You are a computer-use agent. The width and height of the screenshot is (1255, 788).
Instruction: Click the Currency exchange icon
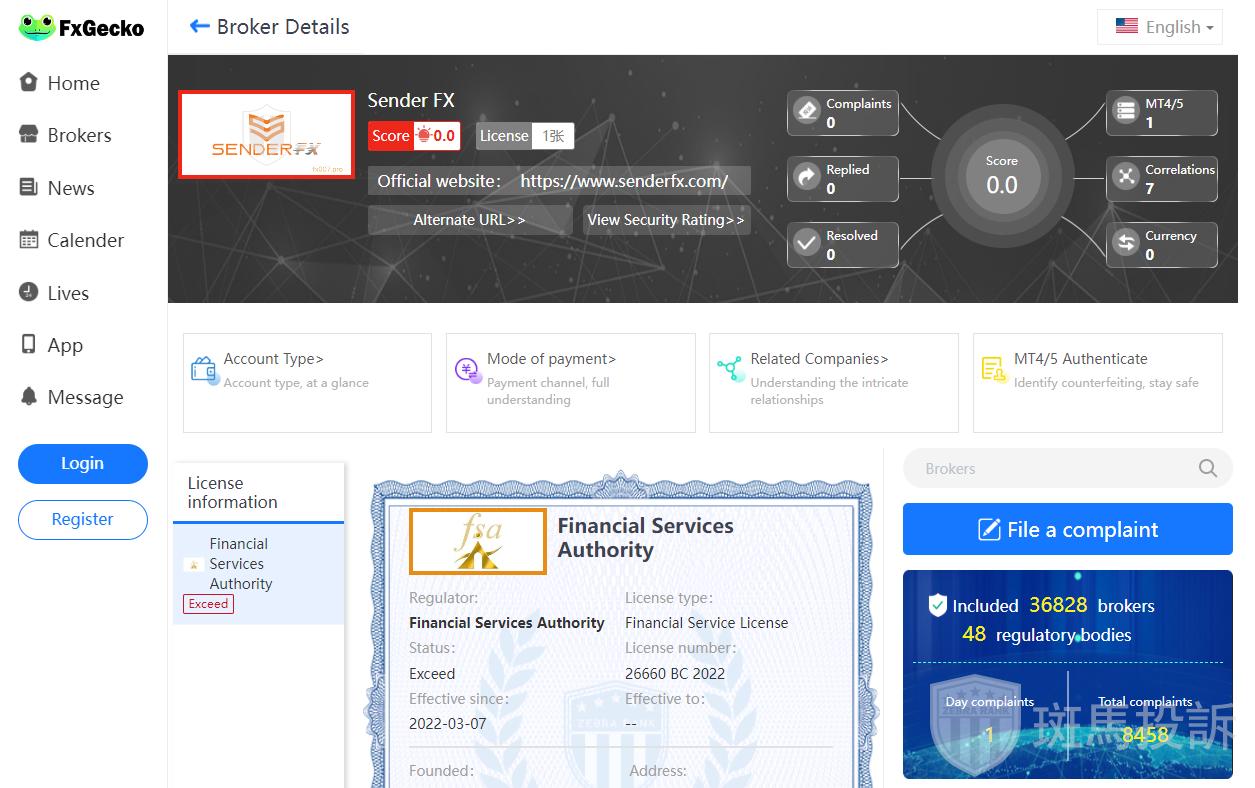[x=1126, y=243]
